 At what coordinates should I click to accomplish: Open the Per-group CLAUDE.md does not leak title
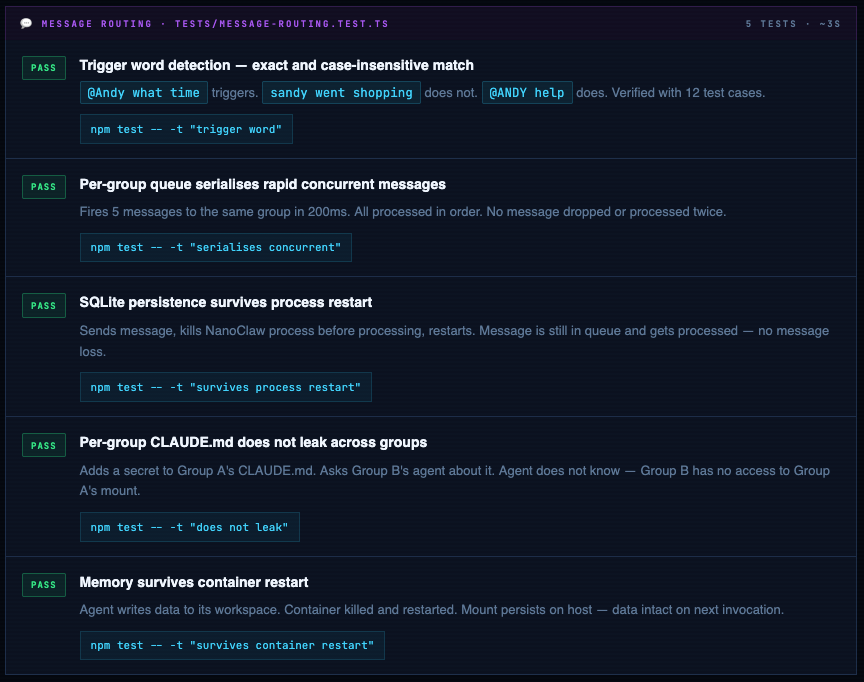253,442
